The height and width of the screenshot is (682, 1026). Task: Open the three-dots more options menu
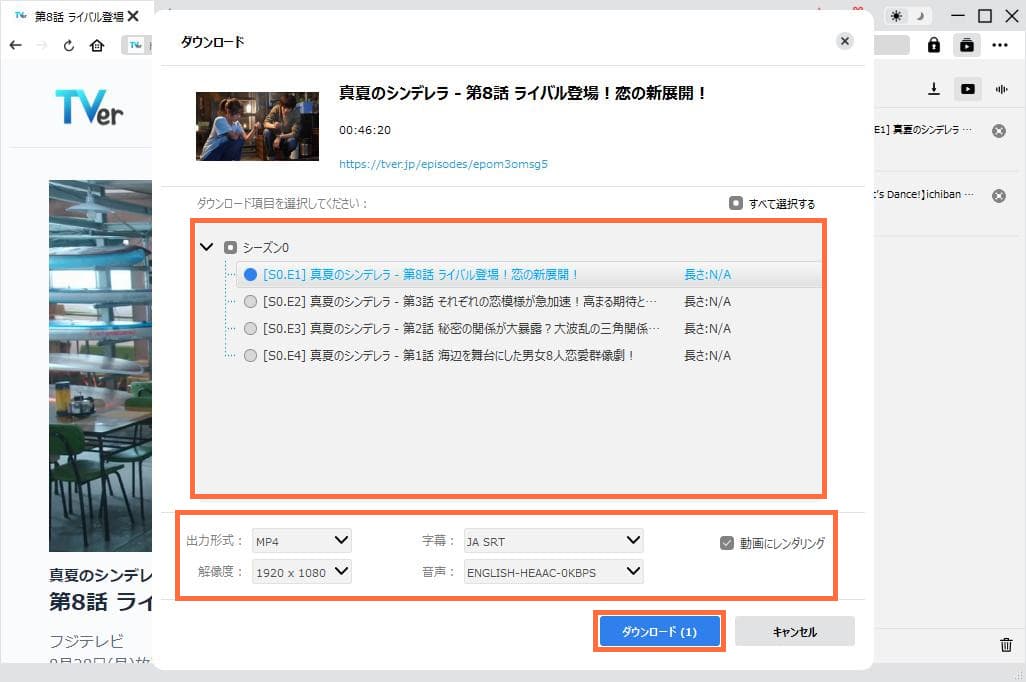[1000, 45]
